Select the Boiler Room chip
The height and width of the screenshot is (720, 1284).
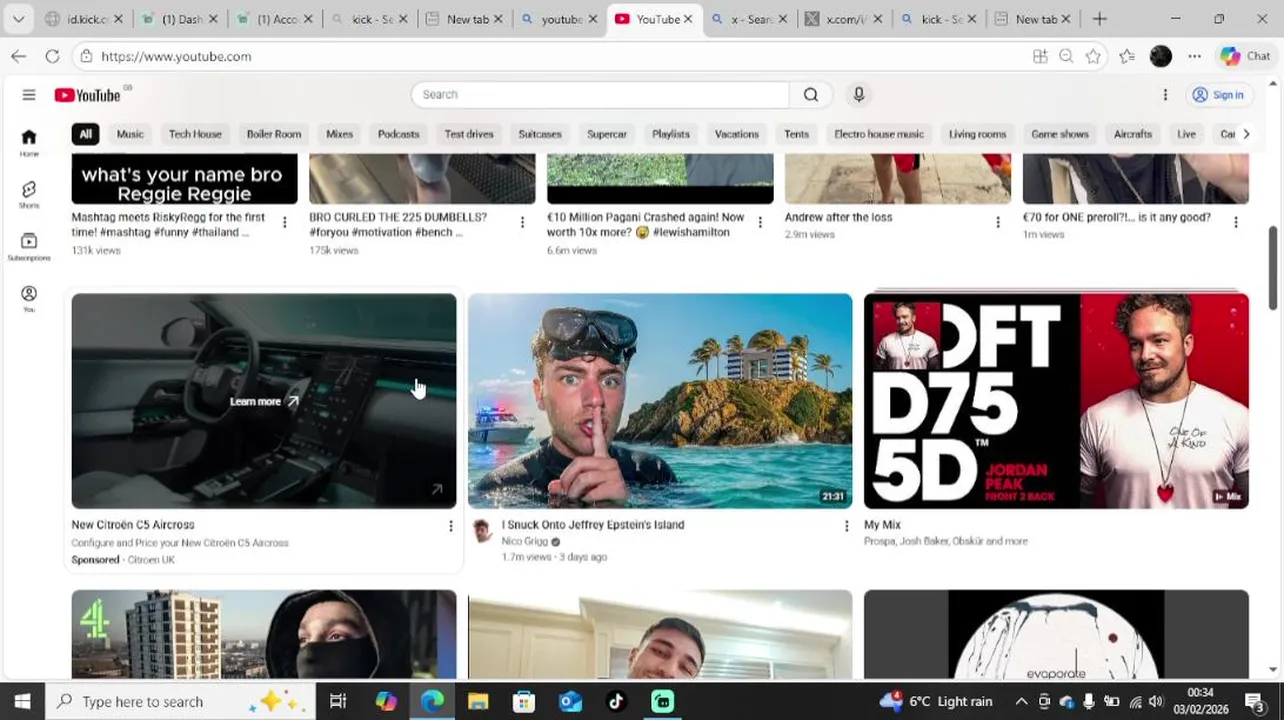(x=274, y=134)
